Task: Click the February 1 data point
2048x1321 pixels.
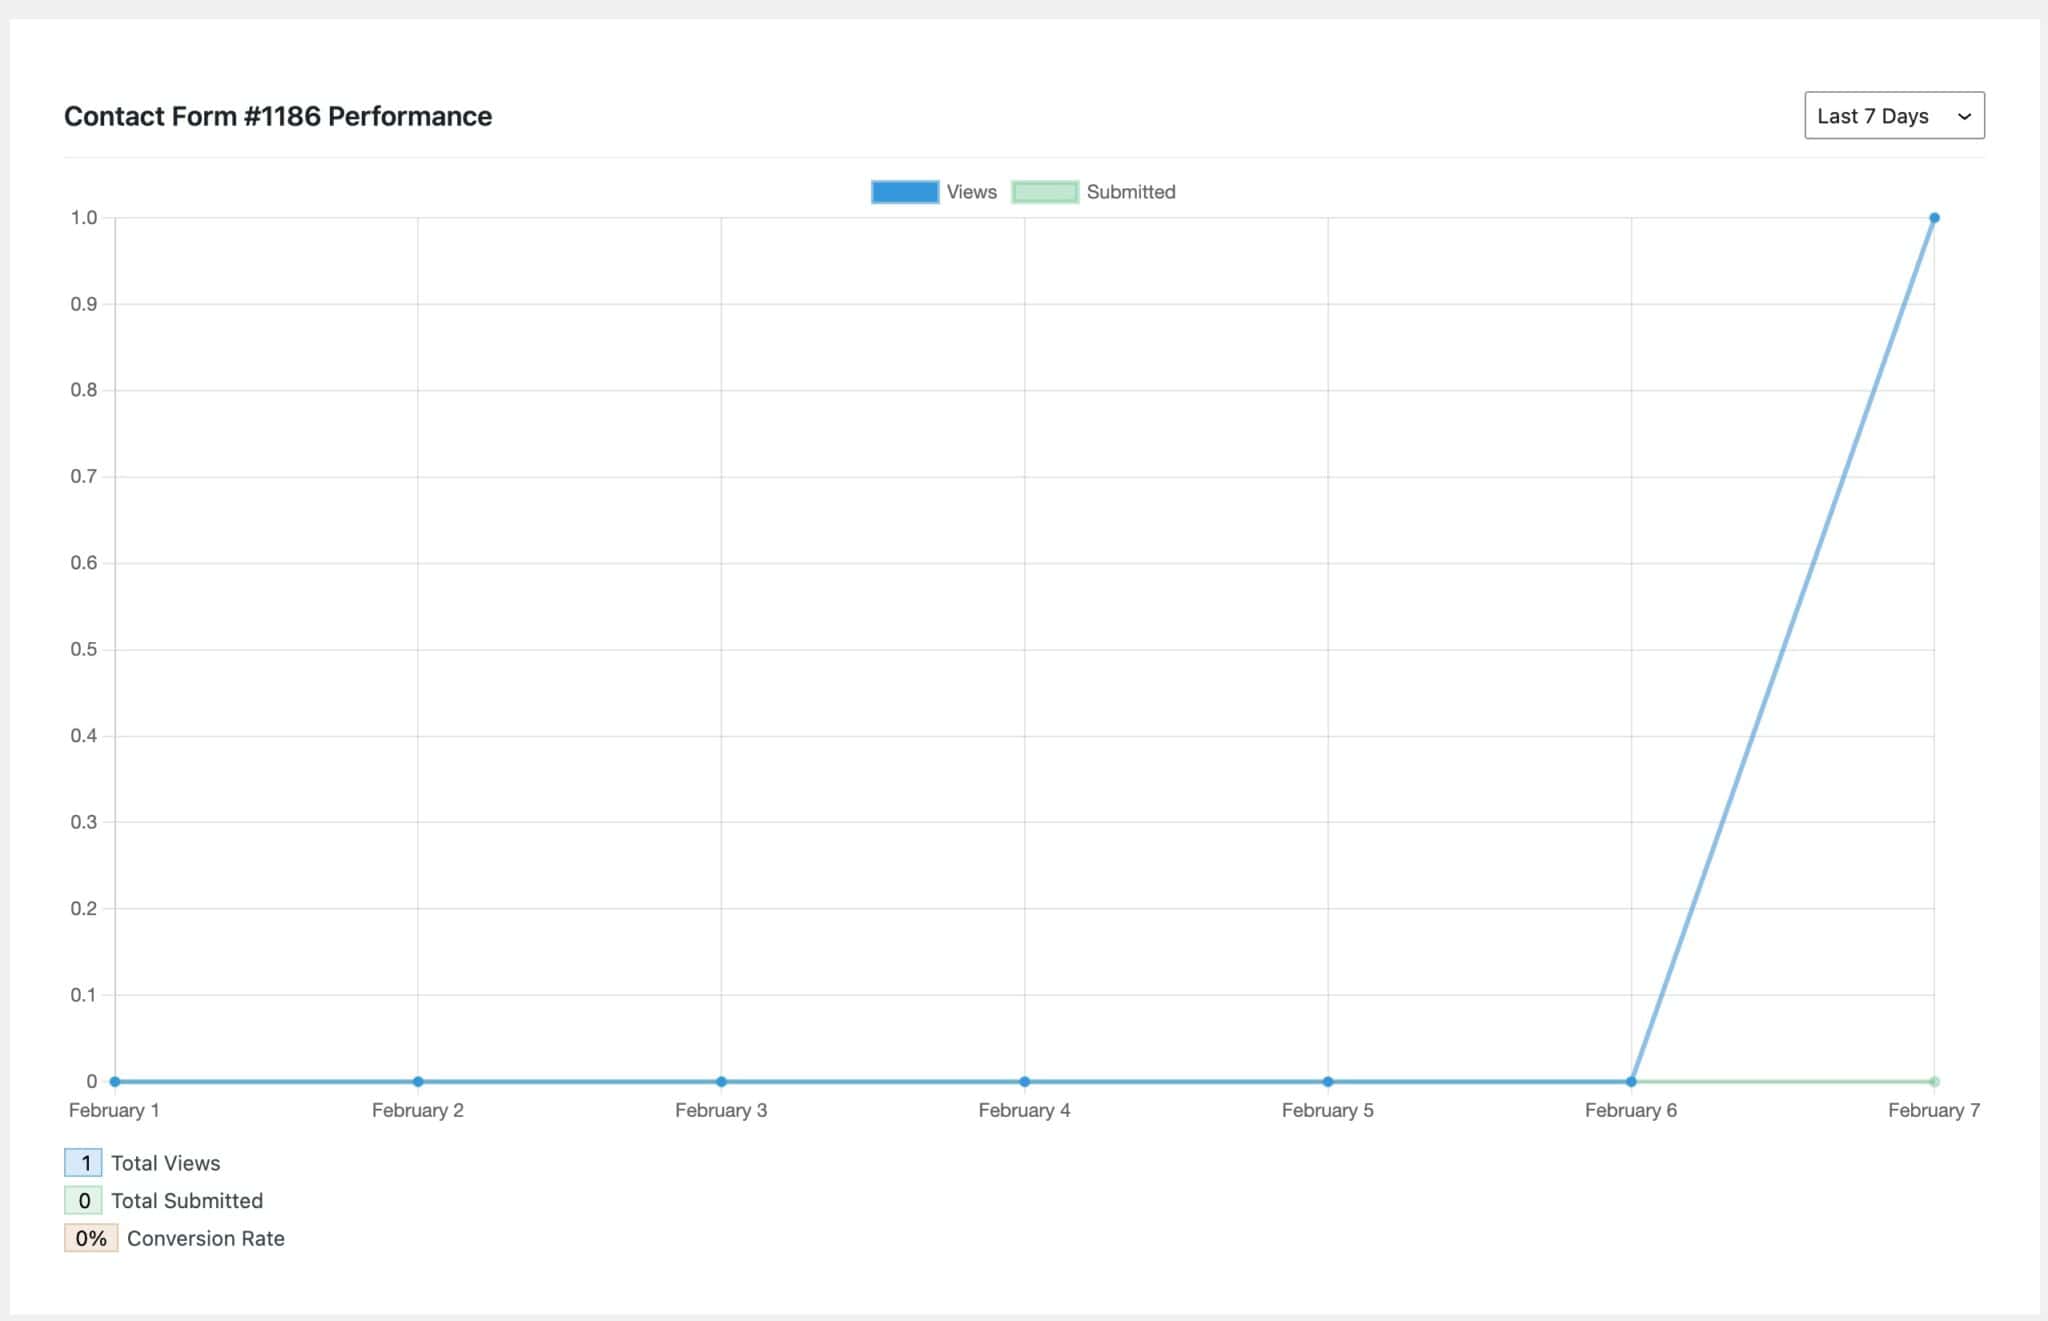Action: coord(115,1081)
